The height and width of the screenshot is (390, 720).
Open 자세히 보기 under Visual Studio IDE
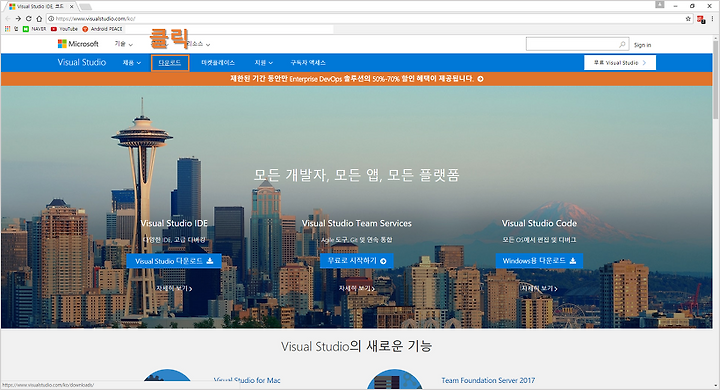coord(174,288)
